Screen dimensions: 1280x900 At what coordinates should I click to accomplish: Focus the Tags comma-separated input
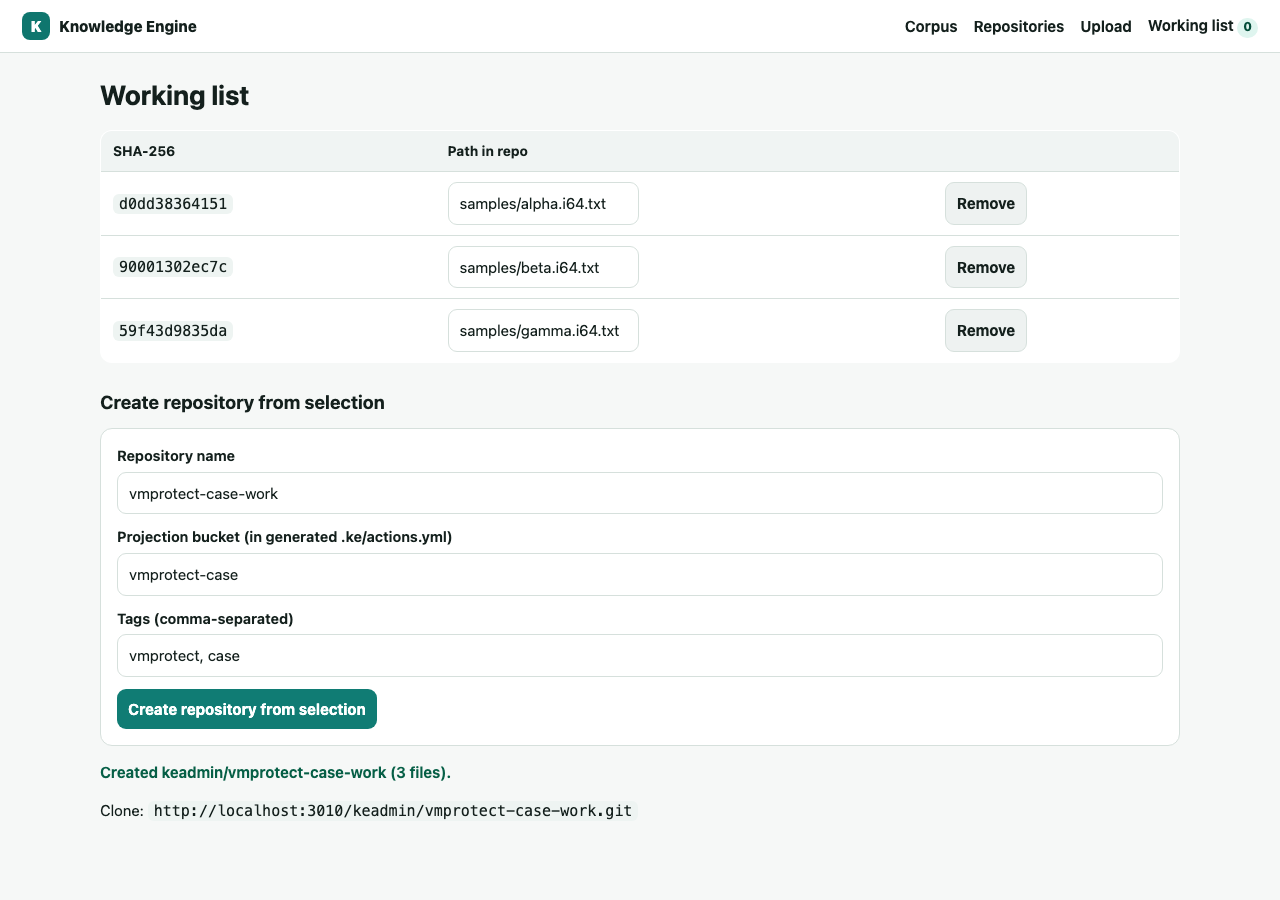click(x=640, y=656)
